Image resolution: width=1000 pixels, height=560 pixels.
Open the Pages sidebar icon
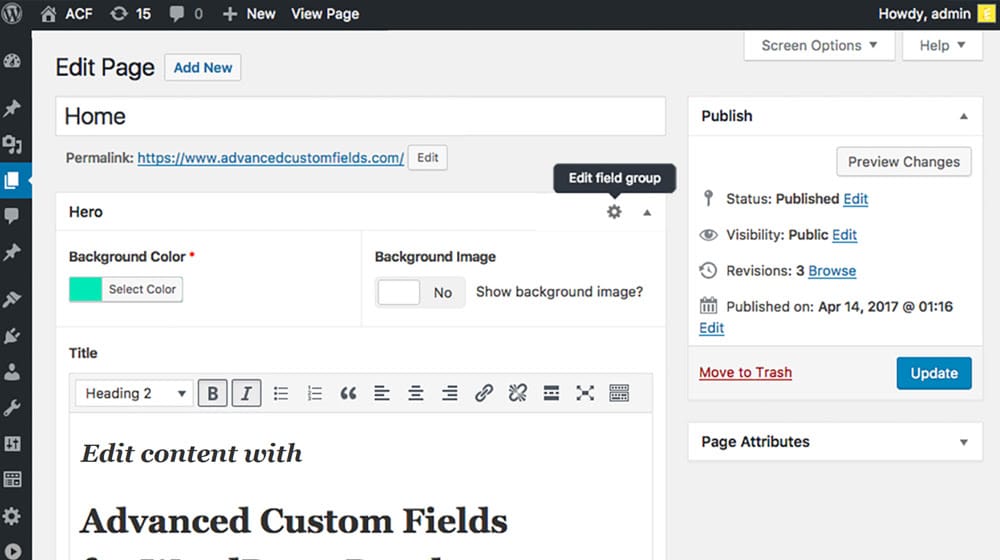click(12, 181)
